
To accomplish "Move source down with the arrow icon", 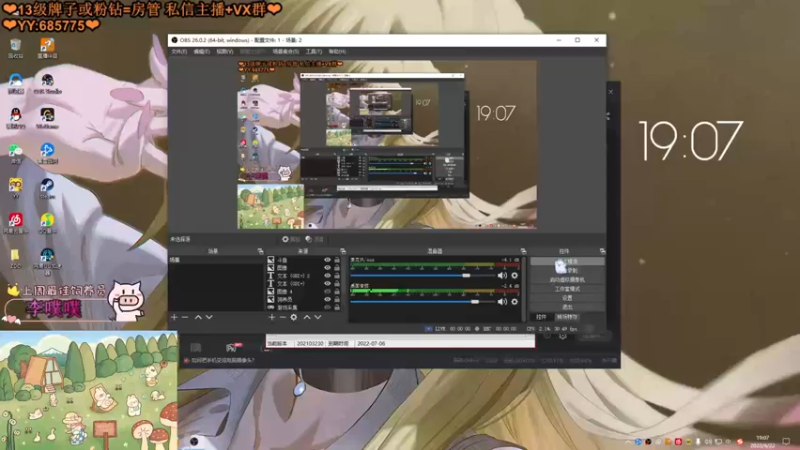I will tap(318, 317).
